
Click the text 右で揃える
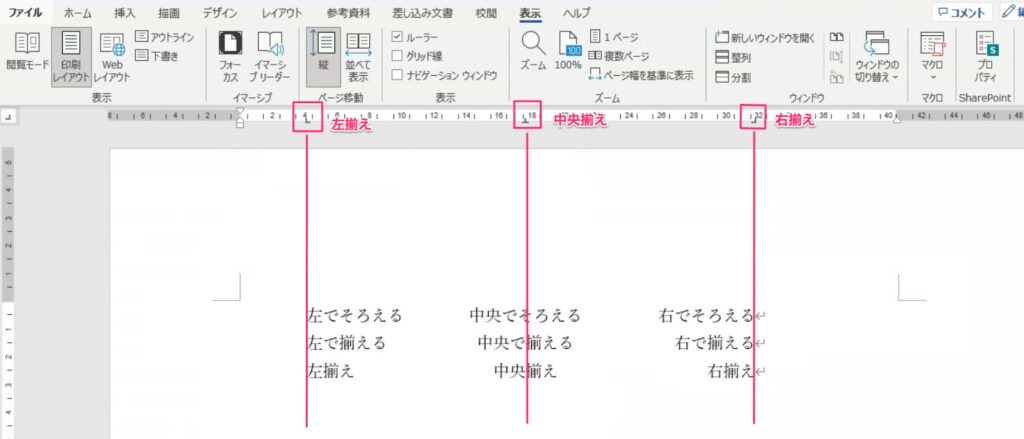[714, 342]
